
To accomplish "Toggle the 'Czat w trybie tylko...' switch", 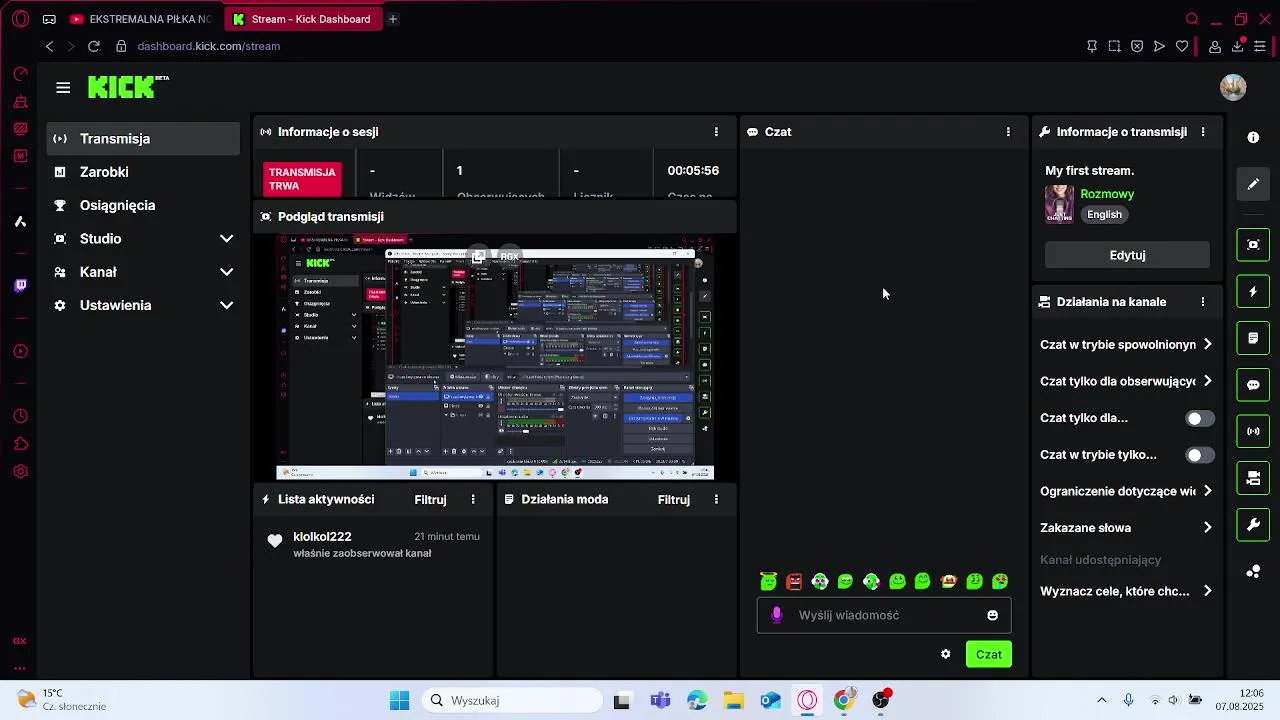I will (x=1200, y=455).
